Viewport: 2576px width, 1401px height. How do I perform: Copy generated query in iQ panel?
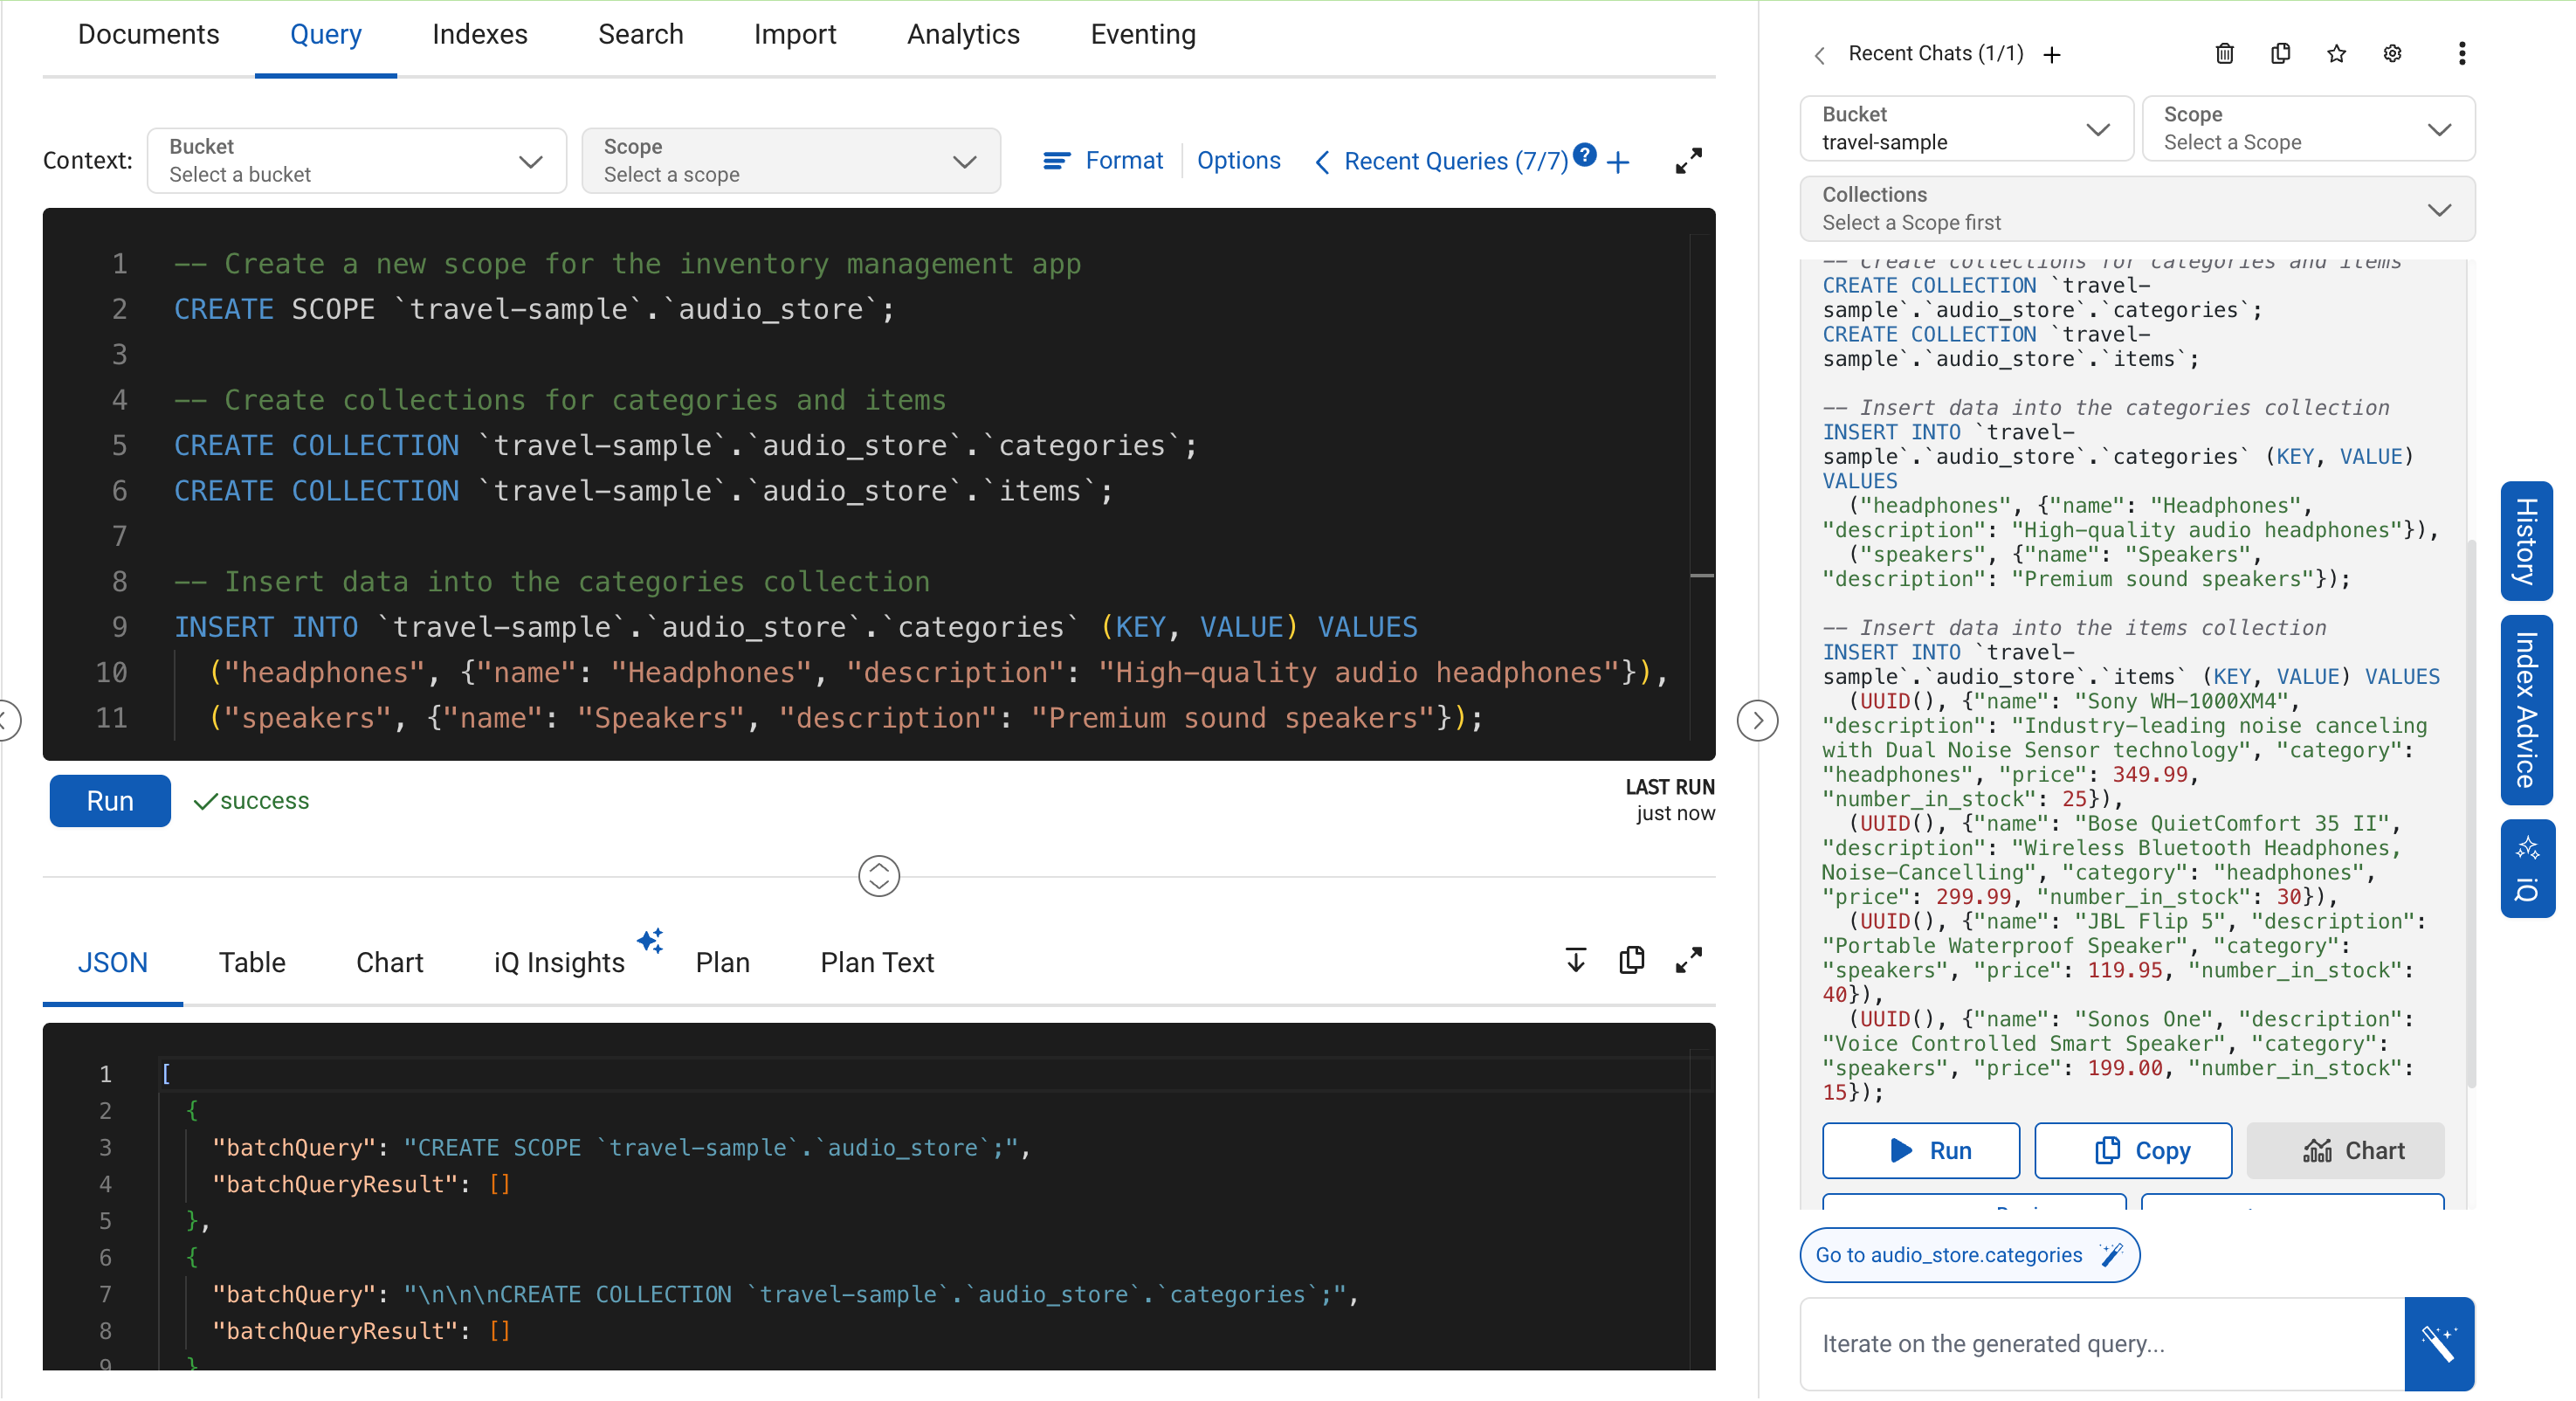click(x=2132, y=1150)
